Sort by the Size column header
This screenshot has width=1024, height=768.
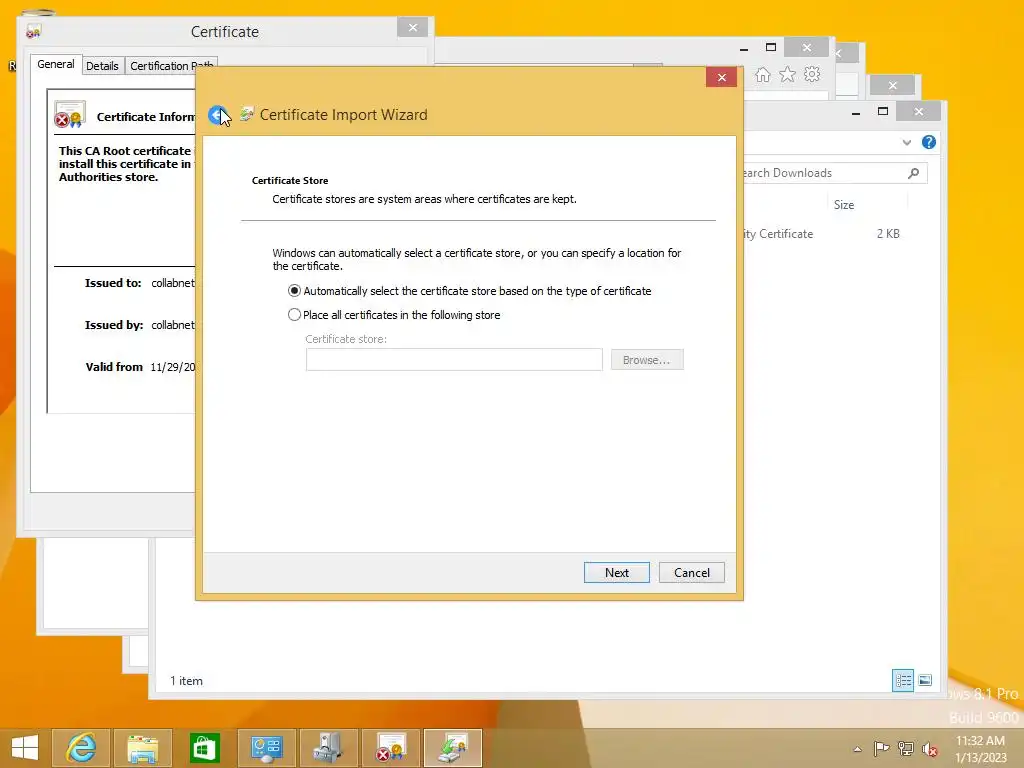pos(844,205)
